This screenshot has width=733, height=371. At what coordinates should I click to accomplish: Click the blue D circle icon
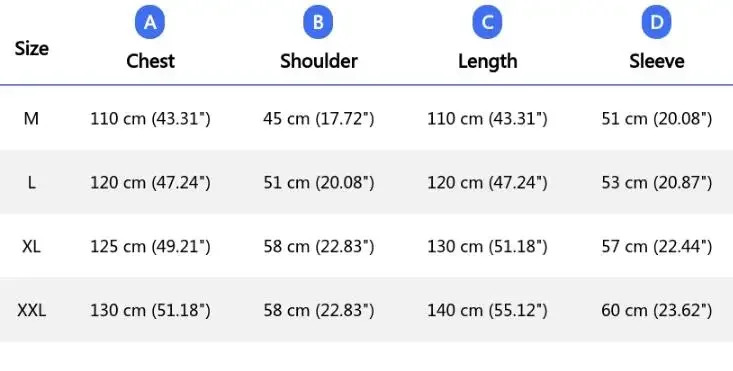coord(656,22)
